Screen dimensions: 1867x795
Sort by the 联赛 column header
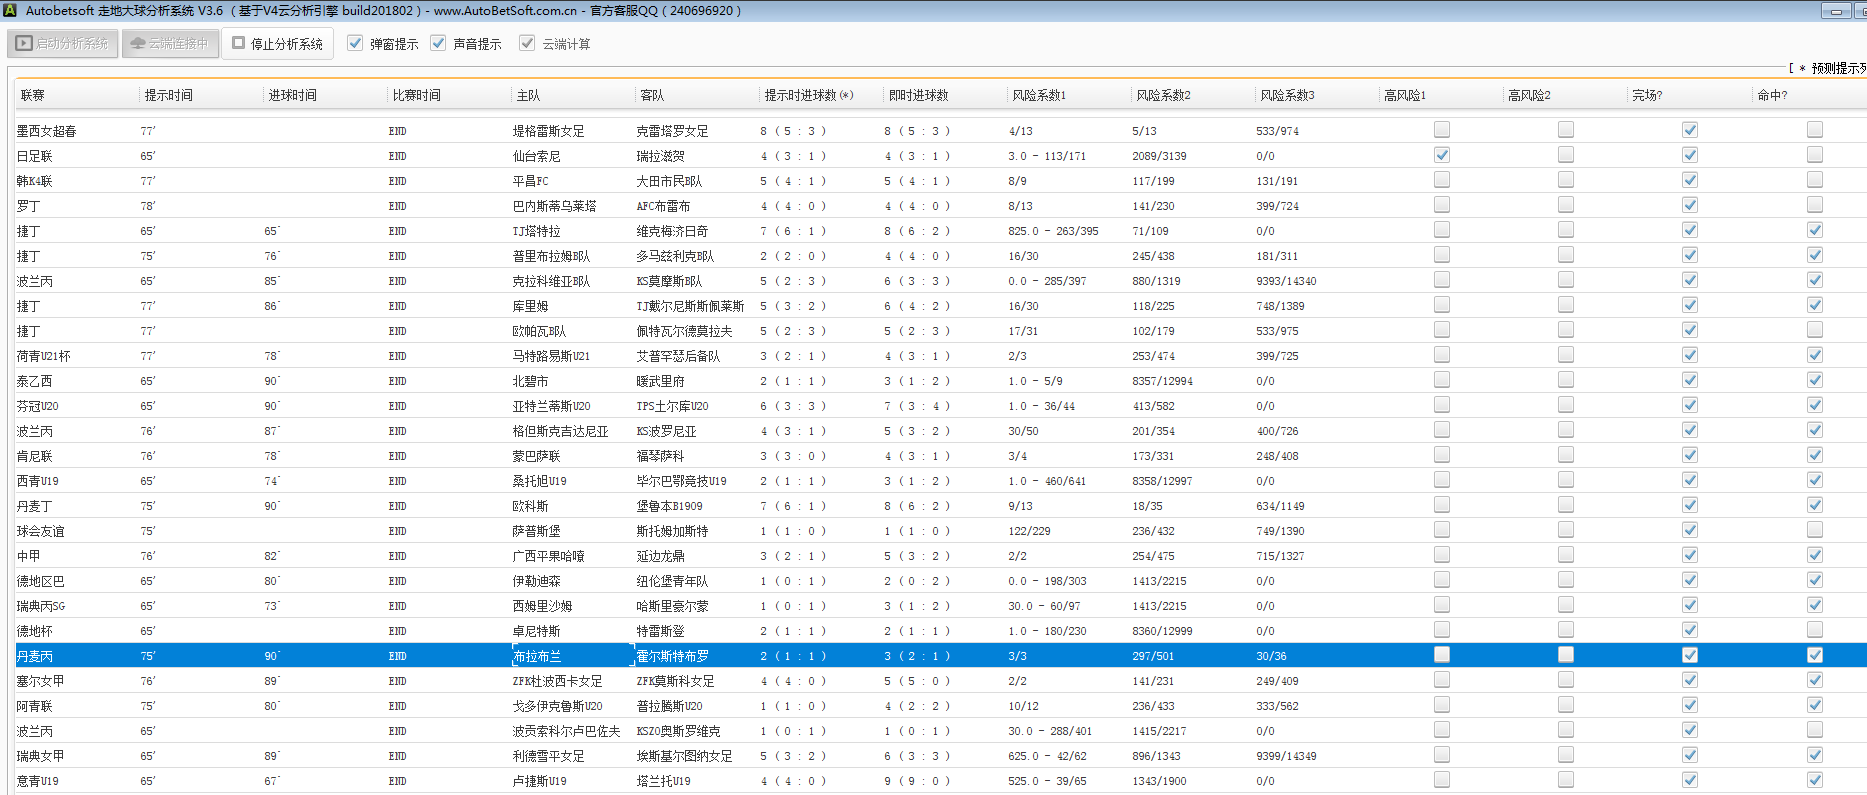(33, 95)
